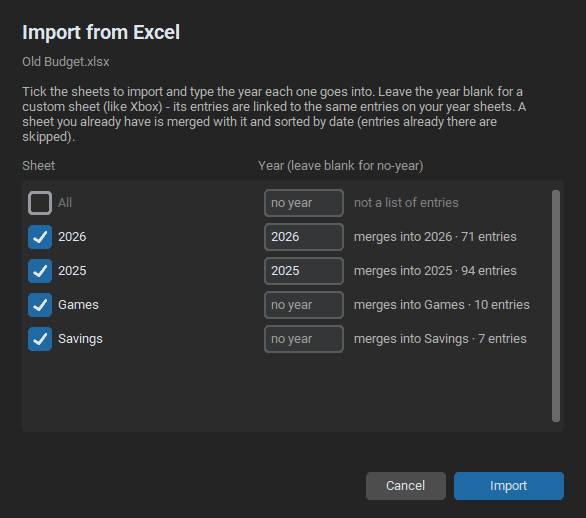The height and width of the screenshot is (518, 586).
Task: Click the Savings row year field
Action: 304,339
